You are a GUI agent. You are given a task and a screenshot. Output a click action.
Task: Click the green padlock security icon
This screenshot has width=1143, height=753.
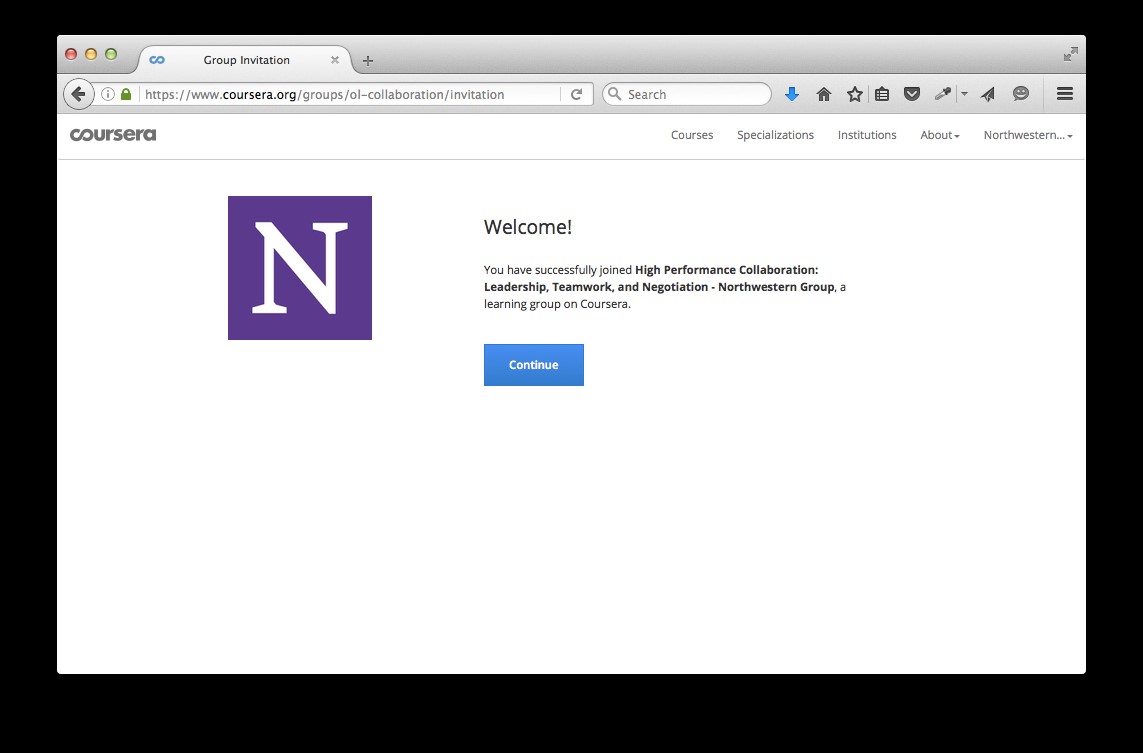coord(126,94)
